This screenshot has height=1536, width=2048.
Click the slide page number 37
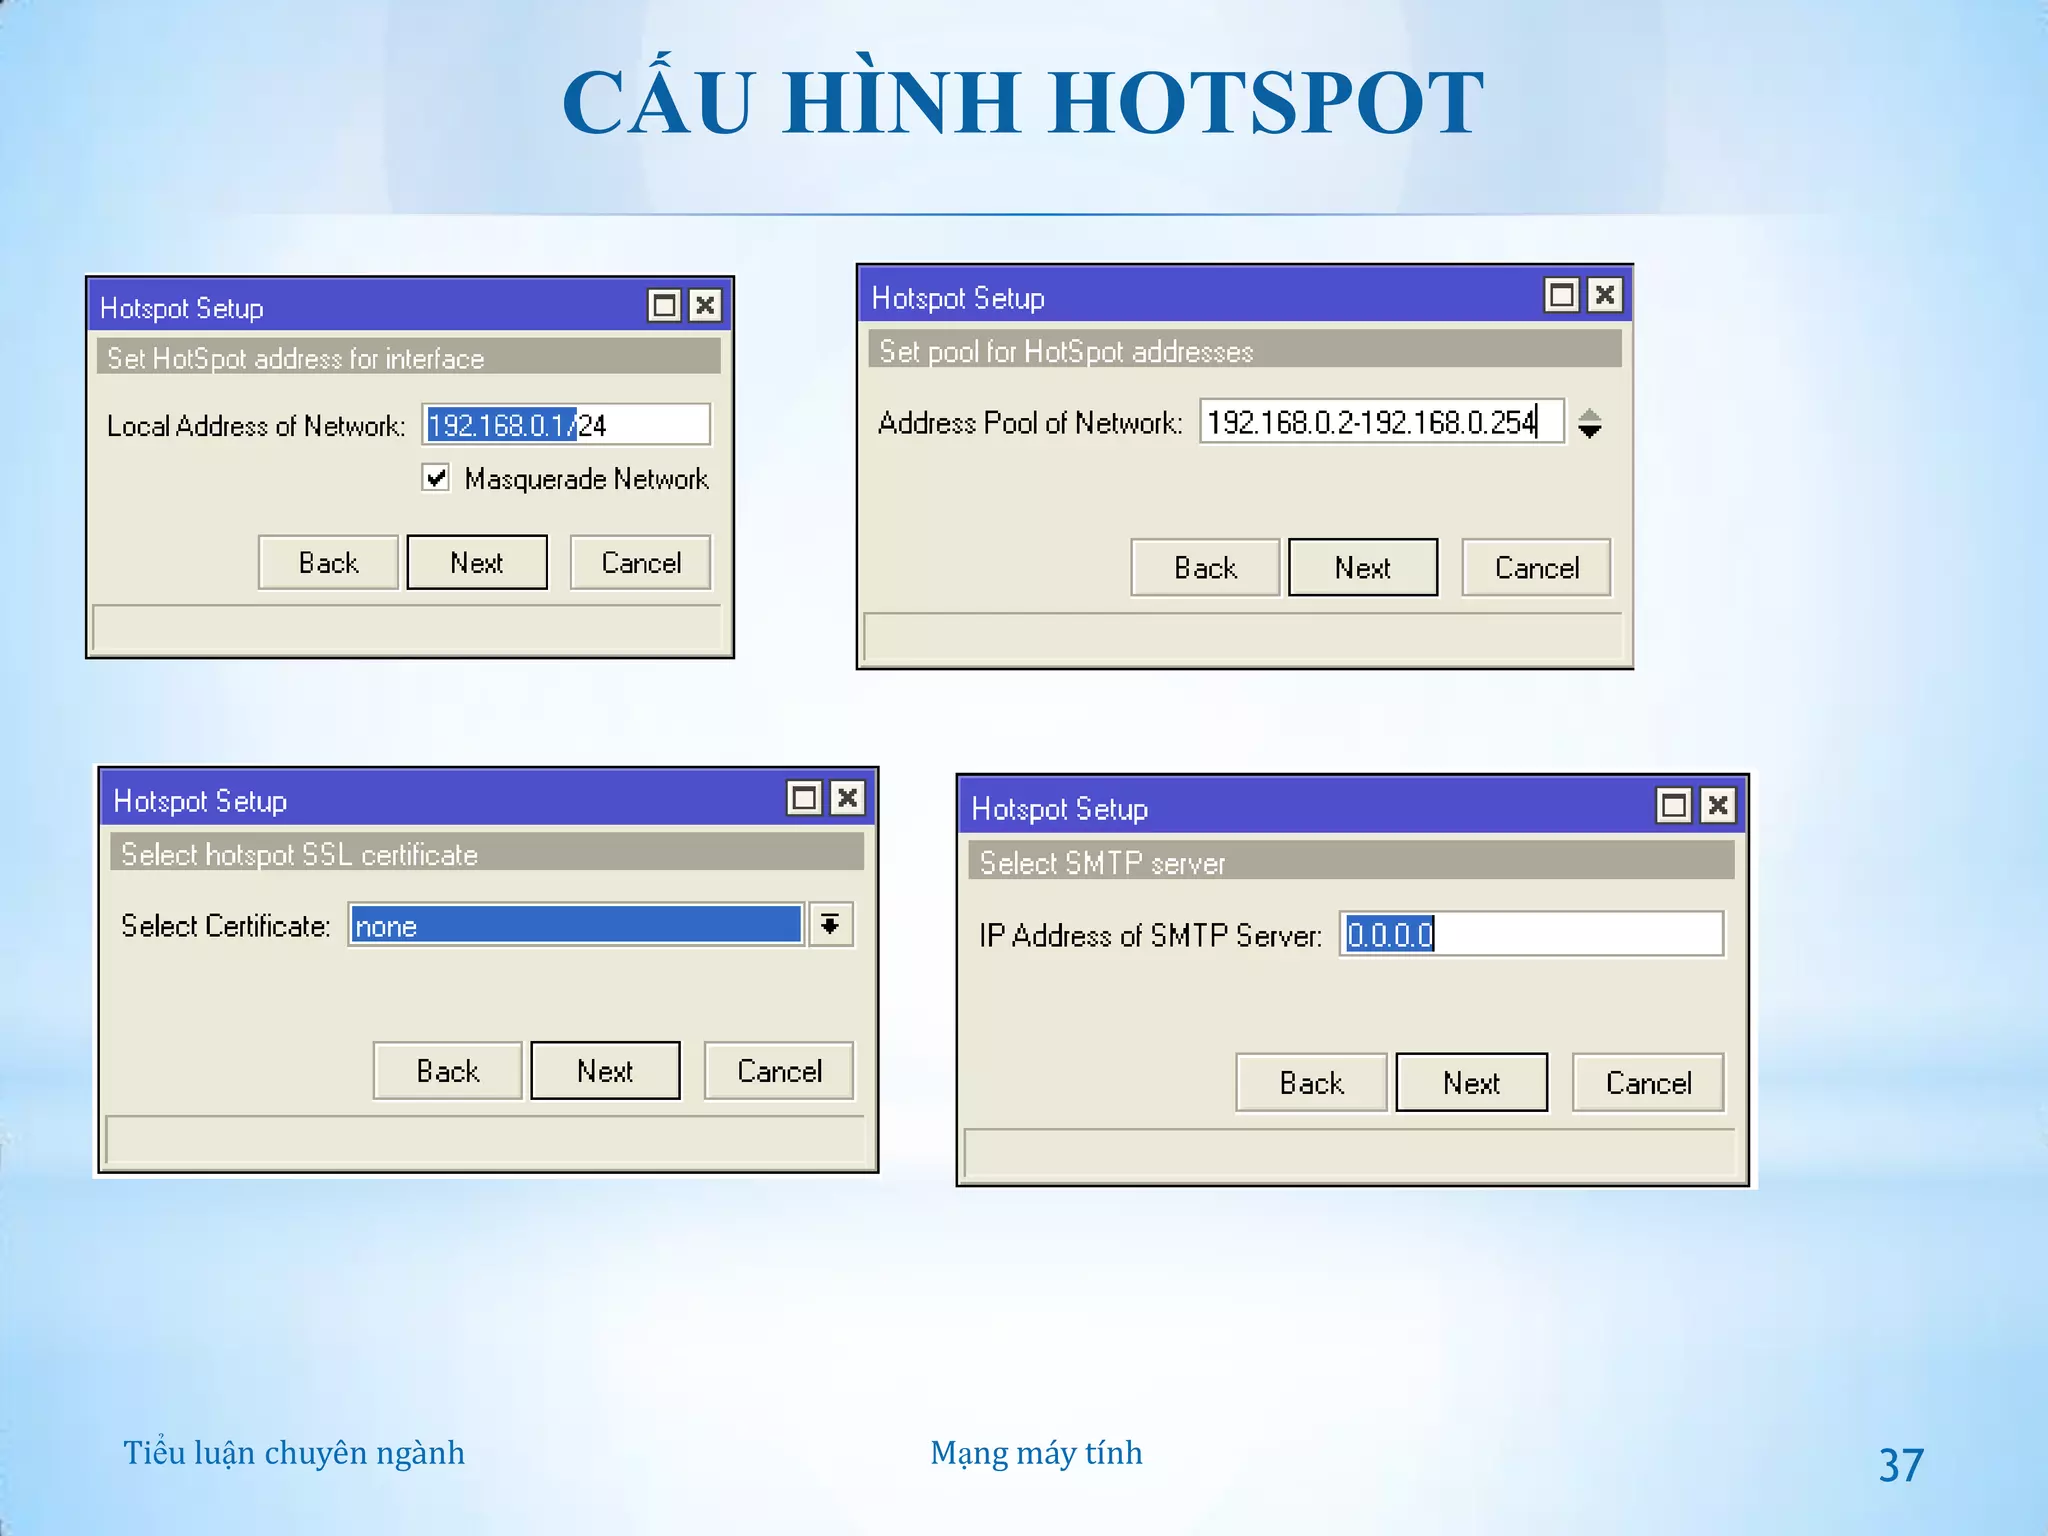pyautogui.click(x=1901, y=1465)
